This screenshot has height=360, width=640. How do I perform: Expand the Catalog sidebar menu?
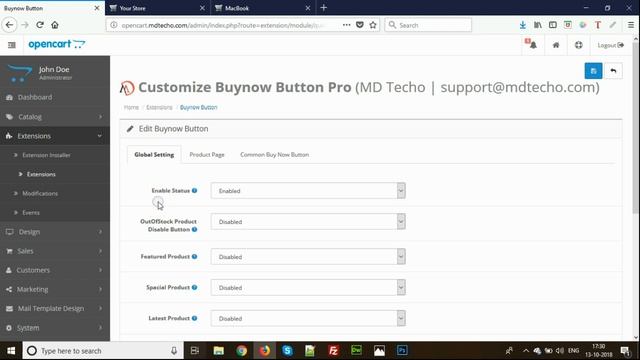click(x=55, y=117)
